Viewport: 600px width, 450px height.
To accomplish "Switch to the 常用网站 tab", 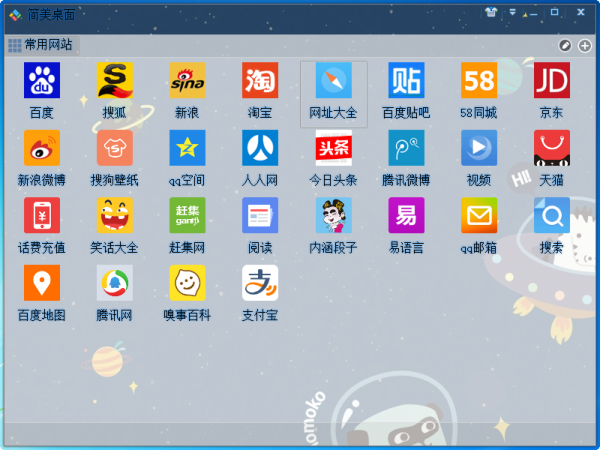I will point(41,45).
